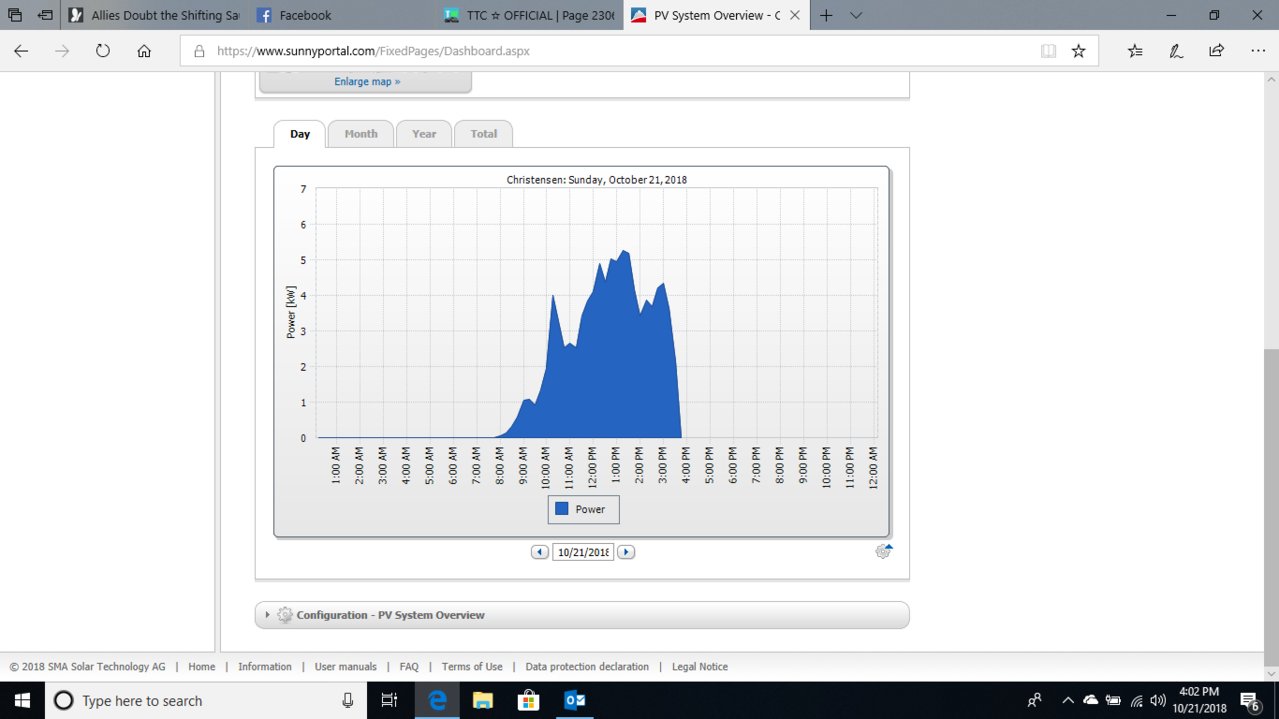Close the PV System Overview tab
Screen dimensions: 1279x719
[x=797, y=15]
